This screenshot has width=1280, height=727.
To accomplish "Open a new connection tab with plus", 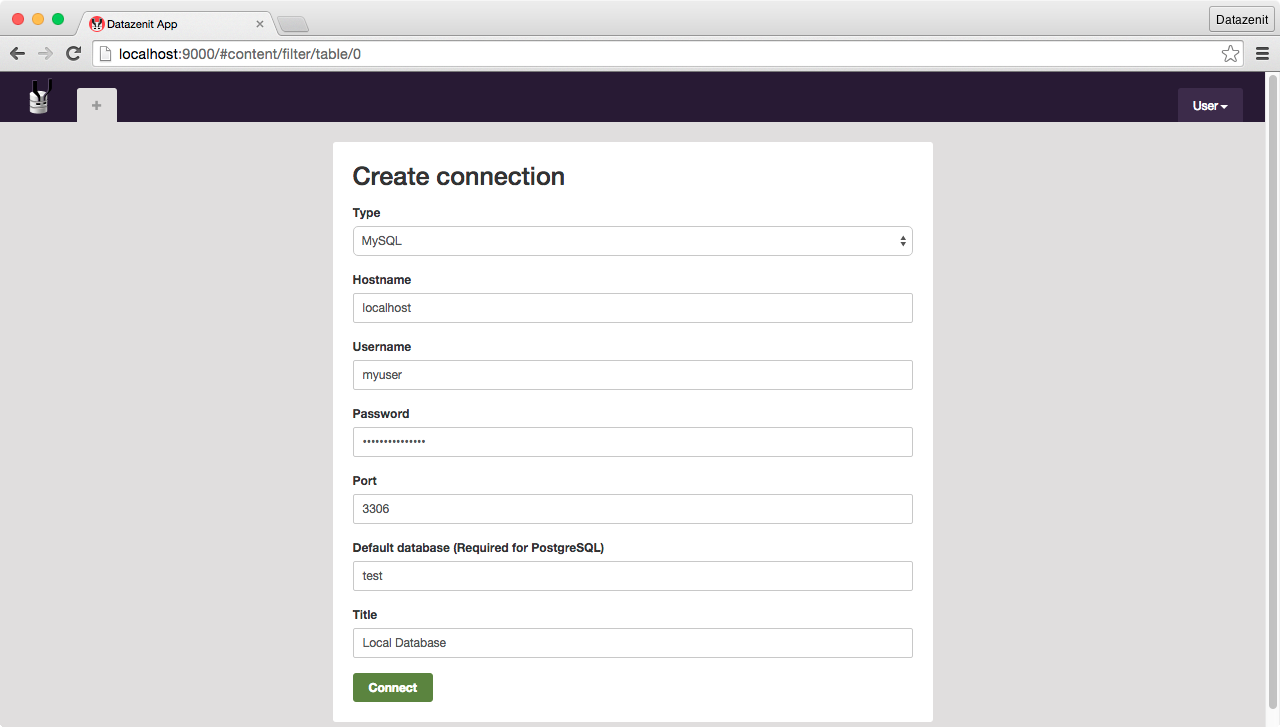I will (97, 106).
